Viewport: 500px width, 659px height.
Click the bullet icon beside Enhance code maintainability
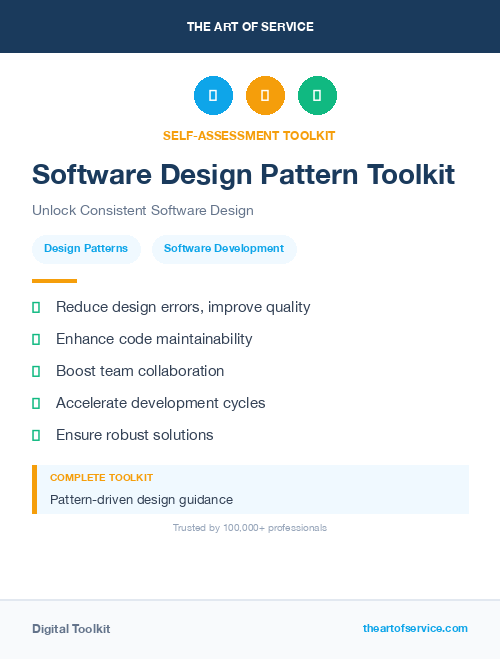36,339
